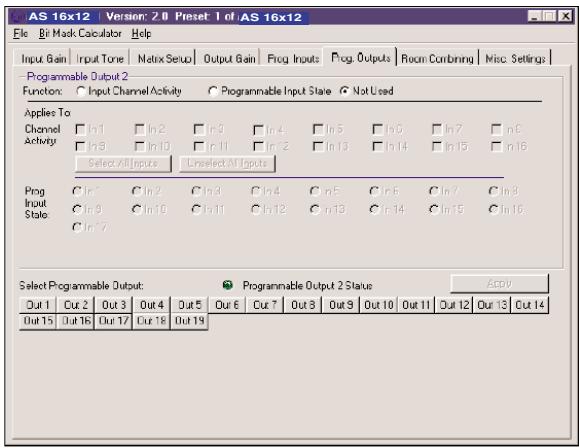Toggle In 12 channel activity checkbox
The width and height of the screenshot is (579, 448).
pos(258,146)
